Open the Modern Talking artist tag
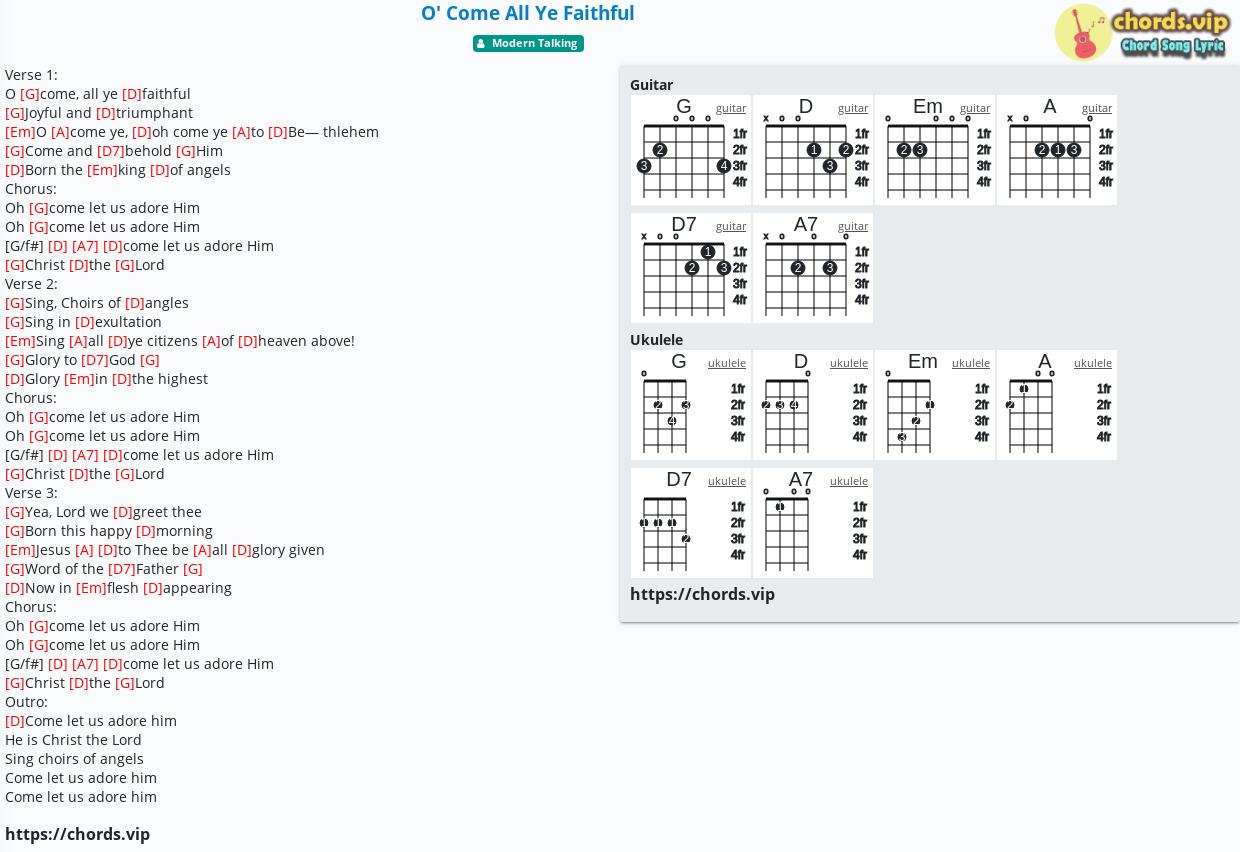The image size is (1240, 852). coord(528,43)
